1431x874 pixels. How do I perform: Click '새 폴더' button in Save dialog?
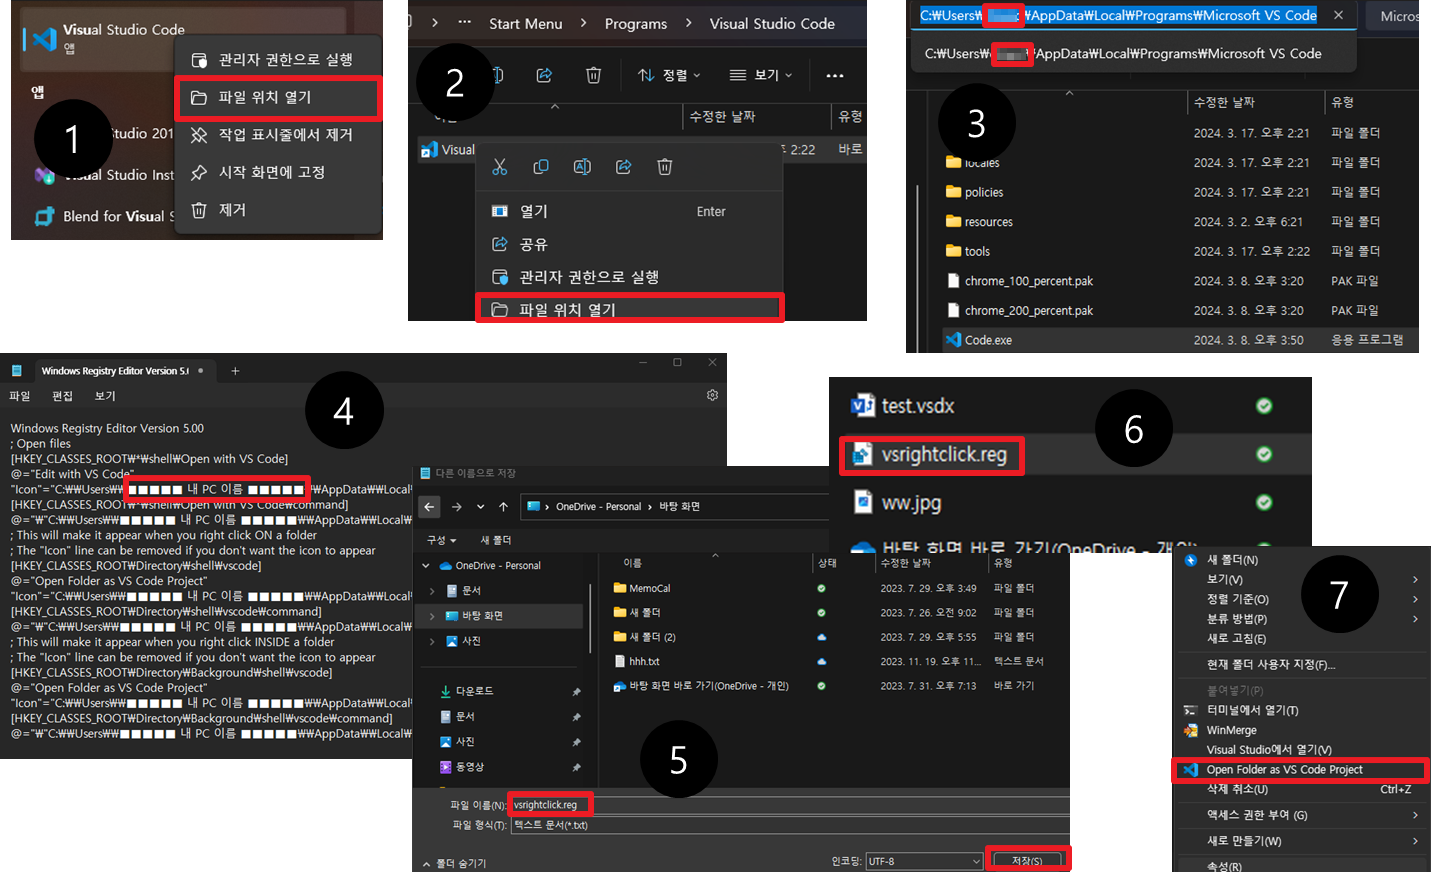(x=496, y=540)
